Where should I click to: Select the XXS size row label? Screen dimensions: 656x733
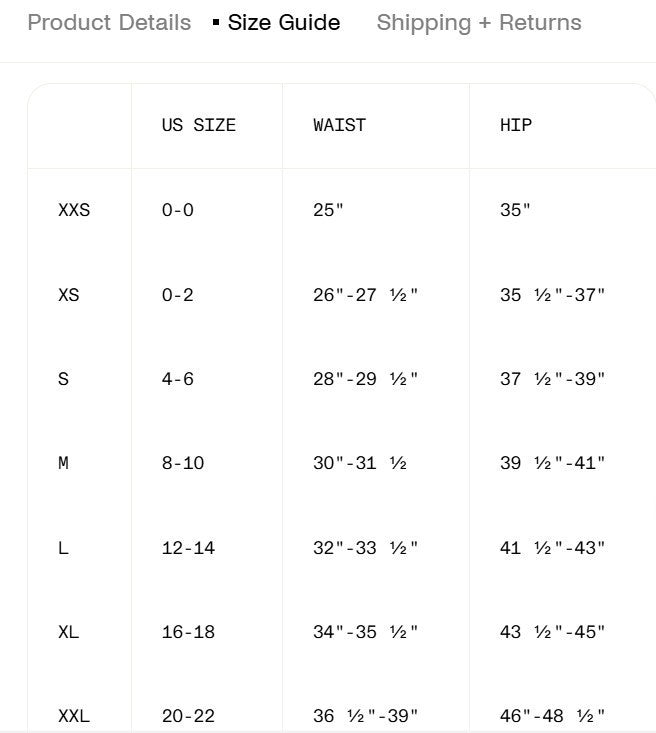point(74,210)
